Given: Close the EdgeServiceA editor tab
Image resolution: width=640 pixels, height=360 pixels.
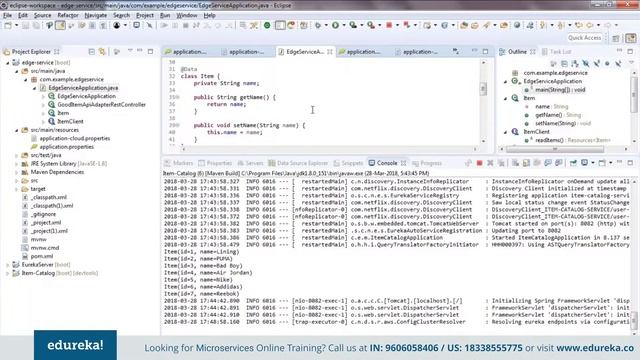Looking at the screenshot, I should click(x=329, y=52).
